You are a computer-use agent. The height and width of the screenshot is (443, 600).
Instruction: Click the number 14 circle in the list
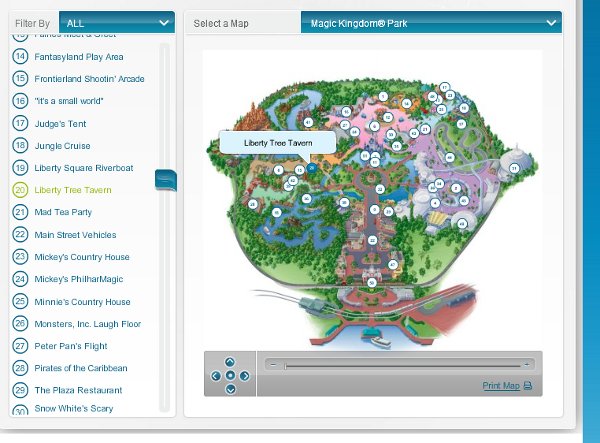click(20, 57)
